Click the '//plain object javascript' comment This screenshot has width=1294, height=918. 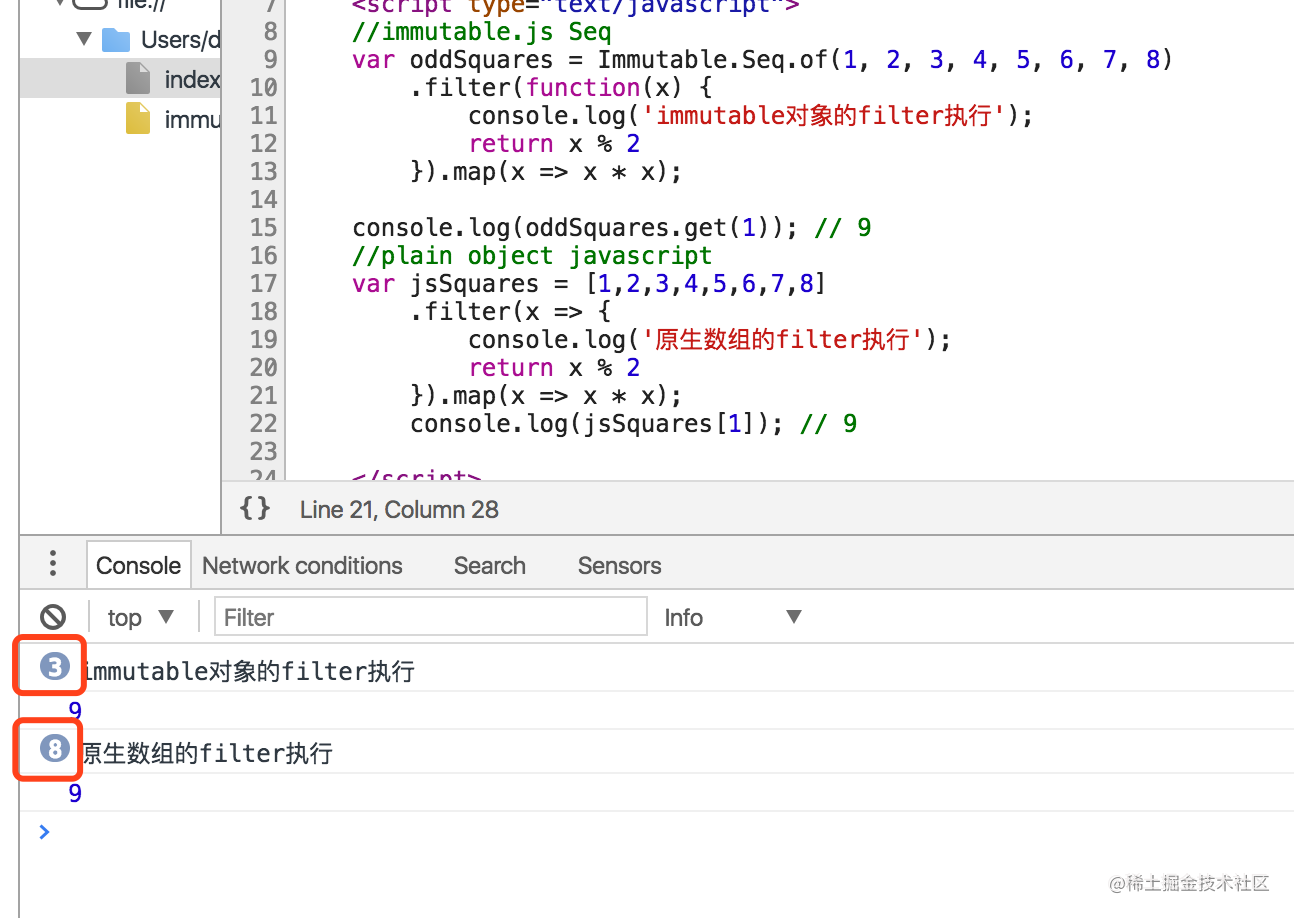pyautogui.click(x=532, y=256)
